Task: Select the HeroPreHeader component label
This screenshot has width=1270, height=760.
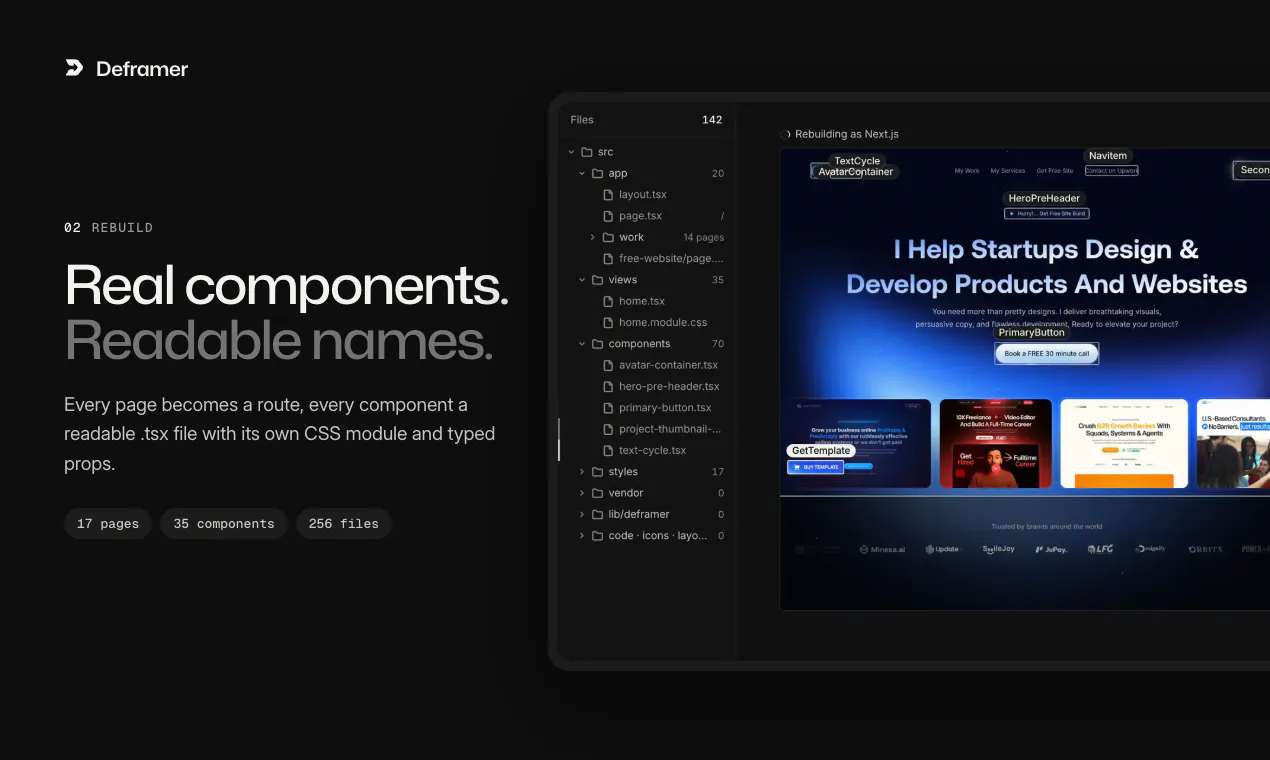Action: [1045, 198]
